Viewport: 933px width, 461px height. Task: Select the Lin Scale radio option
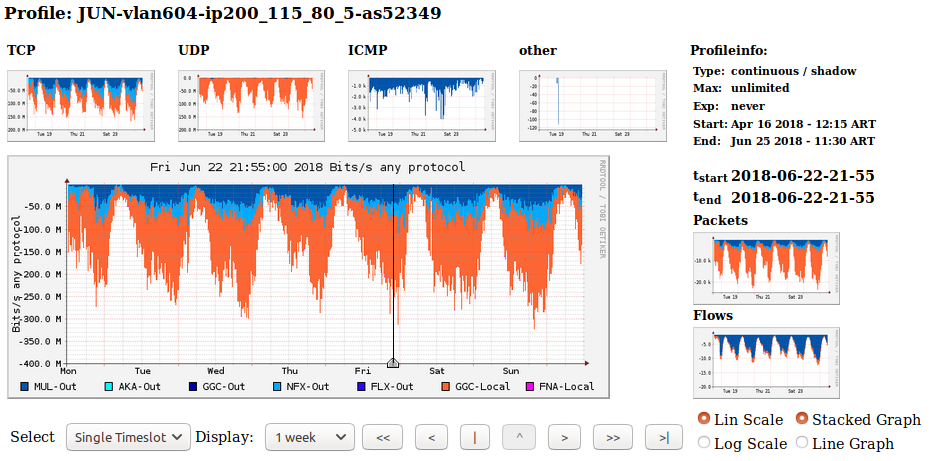704,419
